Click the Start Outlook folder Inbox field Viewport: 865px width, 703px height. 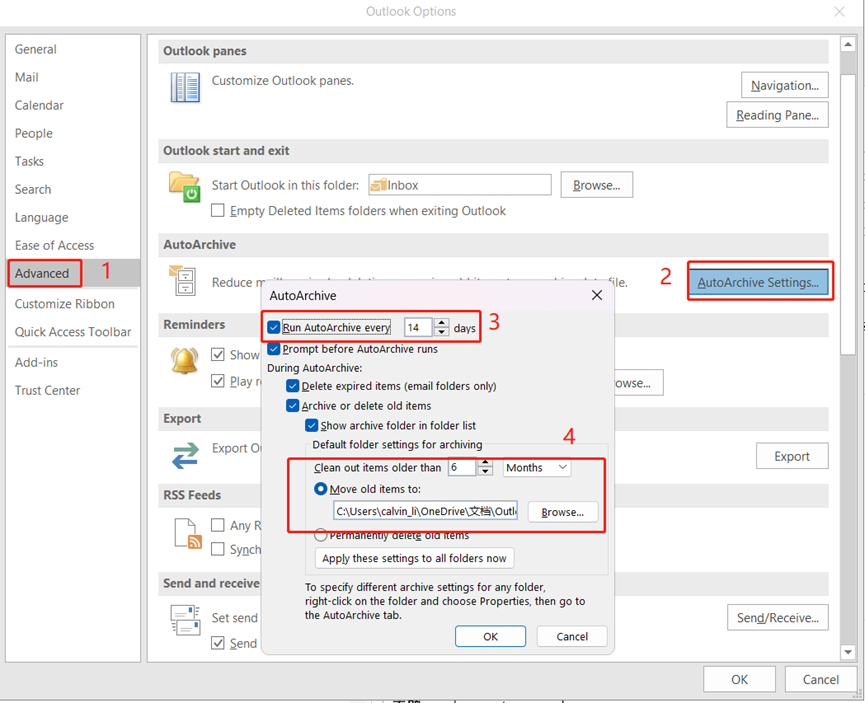(460, 185)
